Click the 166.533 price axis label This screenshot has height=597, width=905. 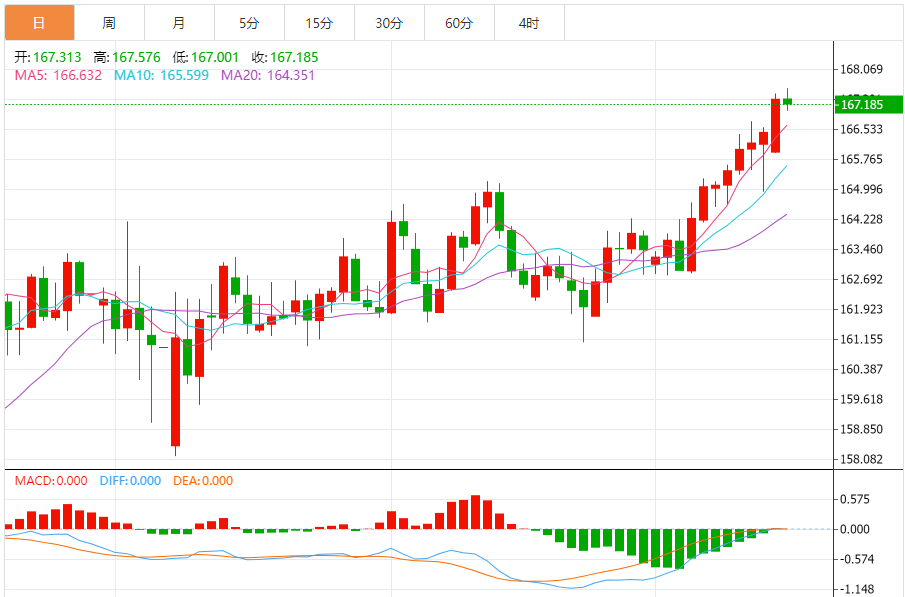click(x=861, y=129)
